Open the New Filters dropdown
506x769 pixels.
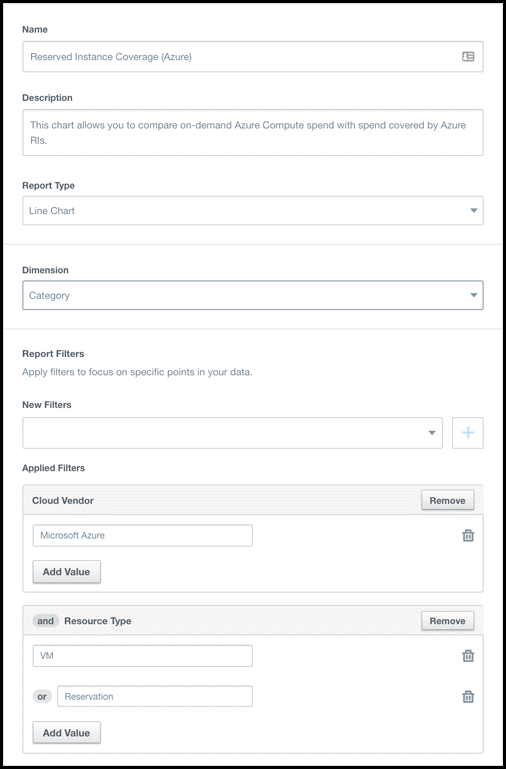coord(232,433)
